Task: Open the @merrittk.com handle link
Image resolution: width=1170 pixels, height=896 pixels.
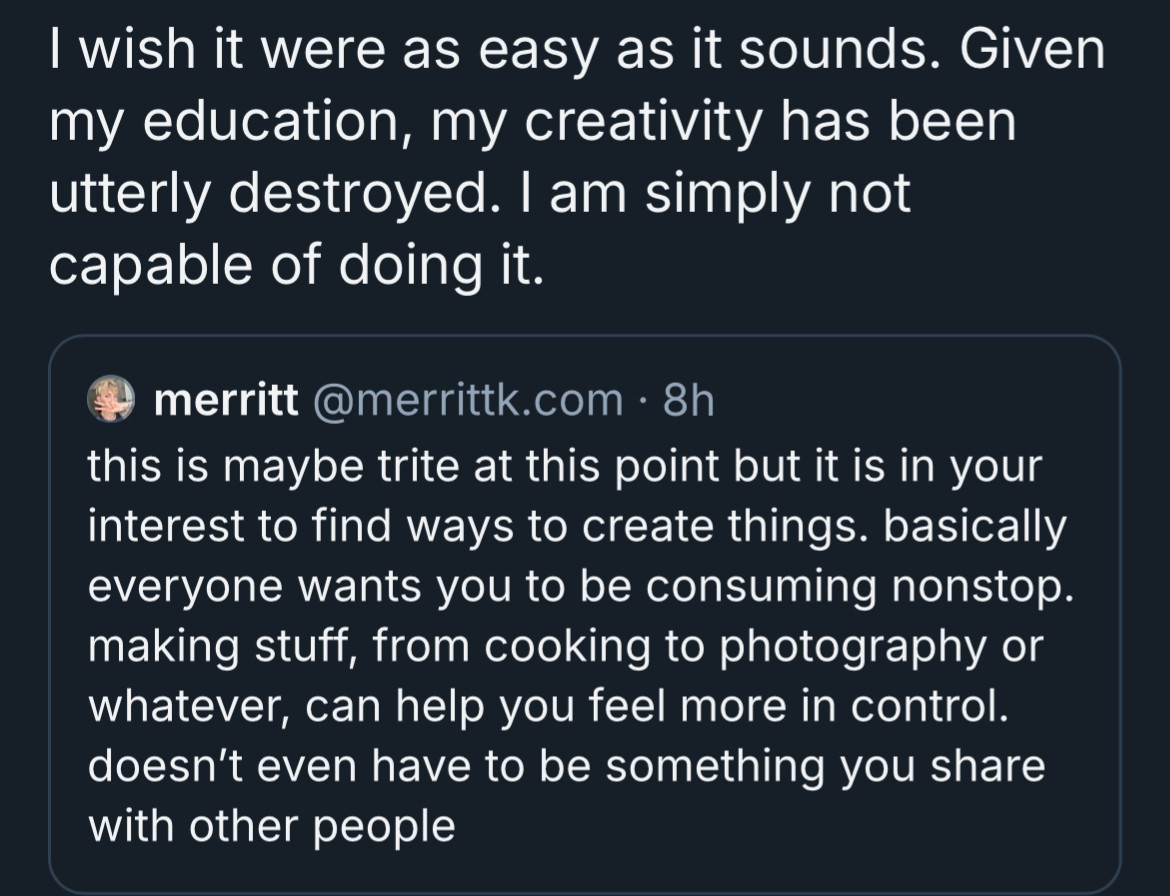Action: (468, 400)
